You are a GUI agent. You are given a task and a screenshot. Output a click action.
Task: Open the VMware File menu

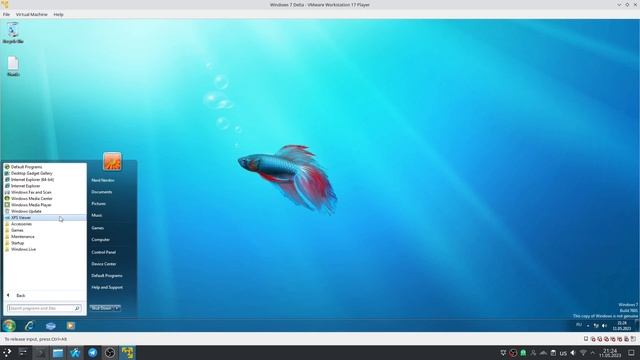(x=7, y=14)
